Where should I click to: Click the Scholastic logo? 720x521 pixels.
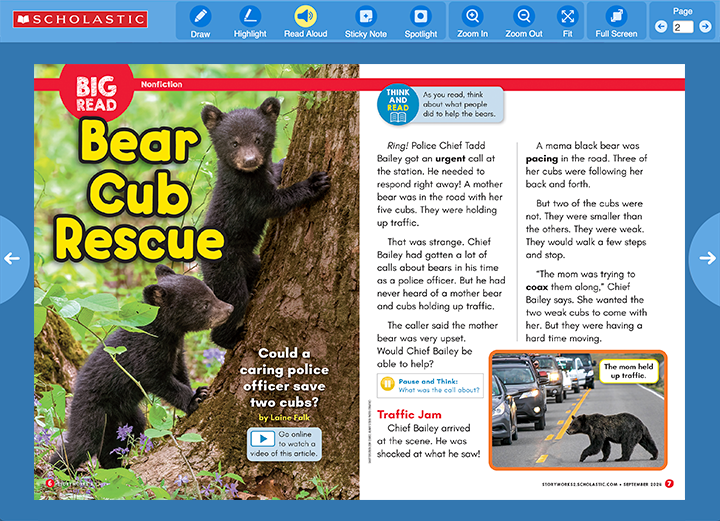click(76, 19)
